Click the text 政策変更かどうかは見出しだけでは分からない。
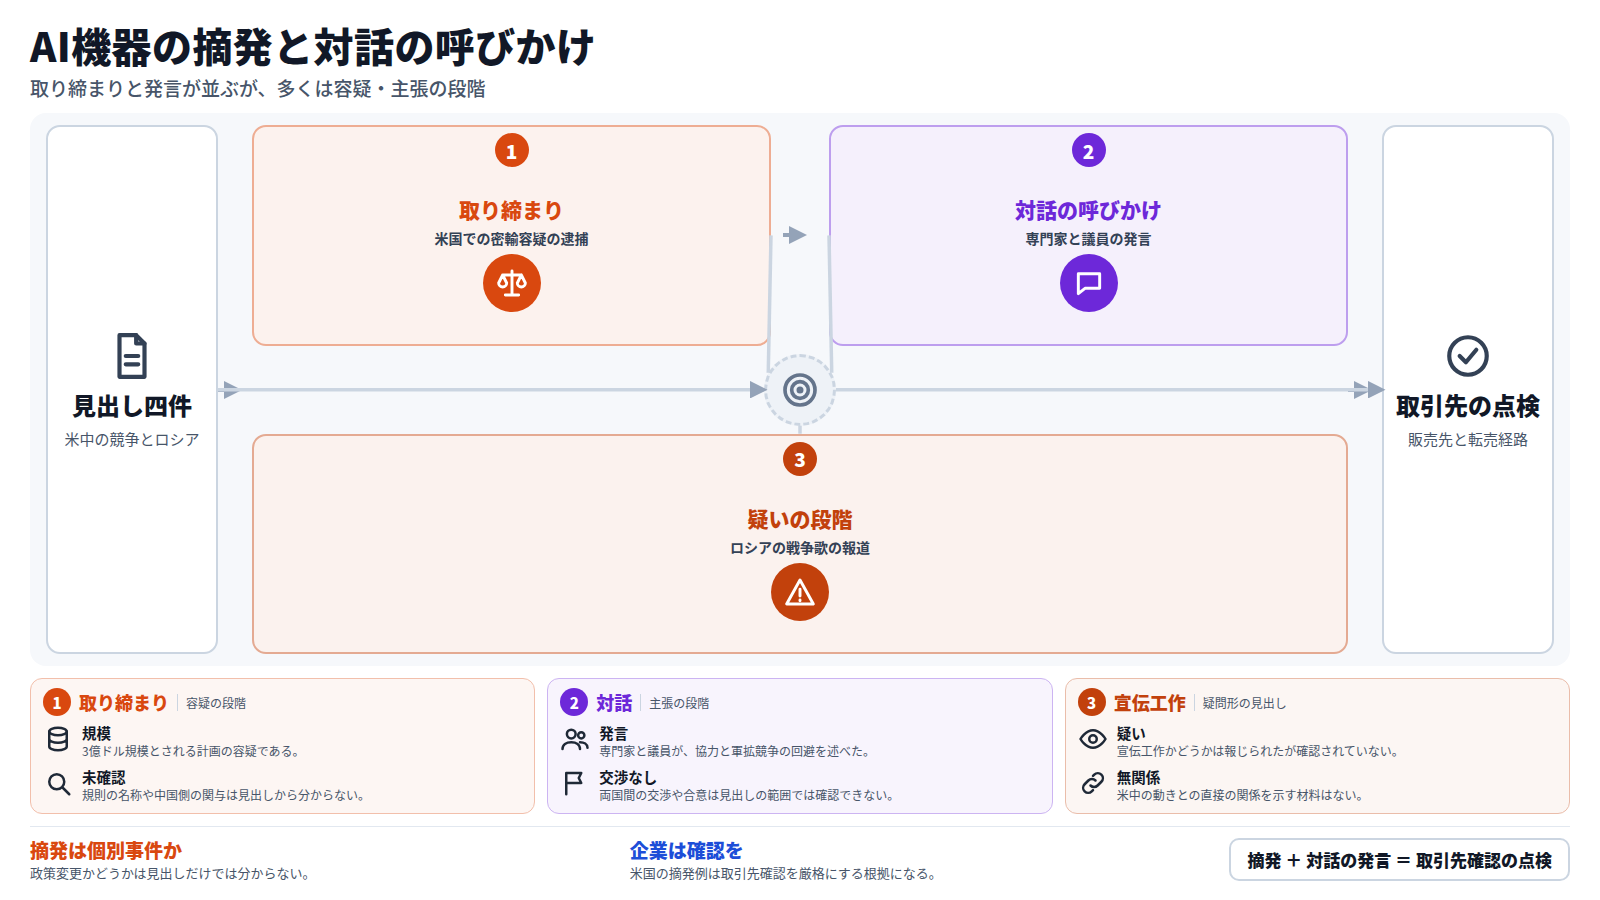This screenshot has width=1600, height=900. point(170,873)
